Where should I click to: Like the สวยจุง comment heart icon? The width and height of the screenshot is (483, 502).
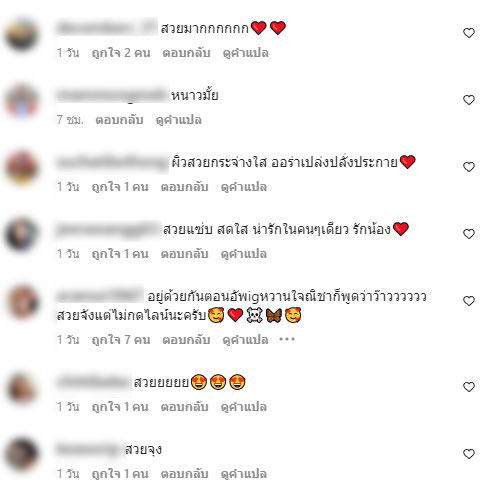pyautogui.click(x=469, y=454)
